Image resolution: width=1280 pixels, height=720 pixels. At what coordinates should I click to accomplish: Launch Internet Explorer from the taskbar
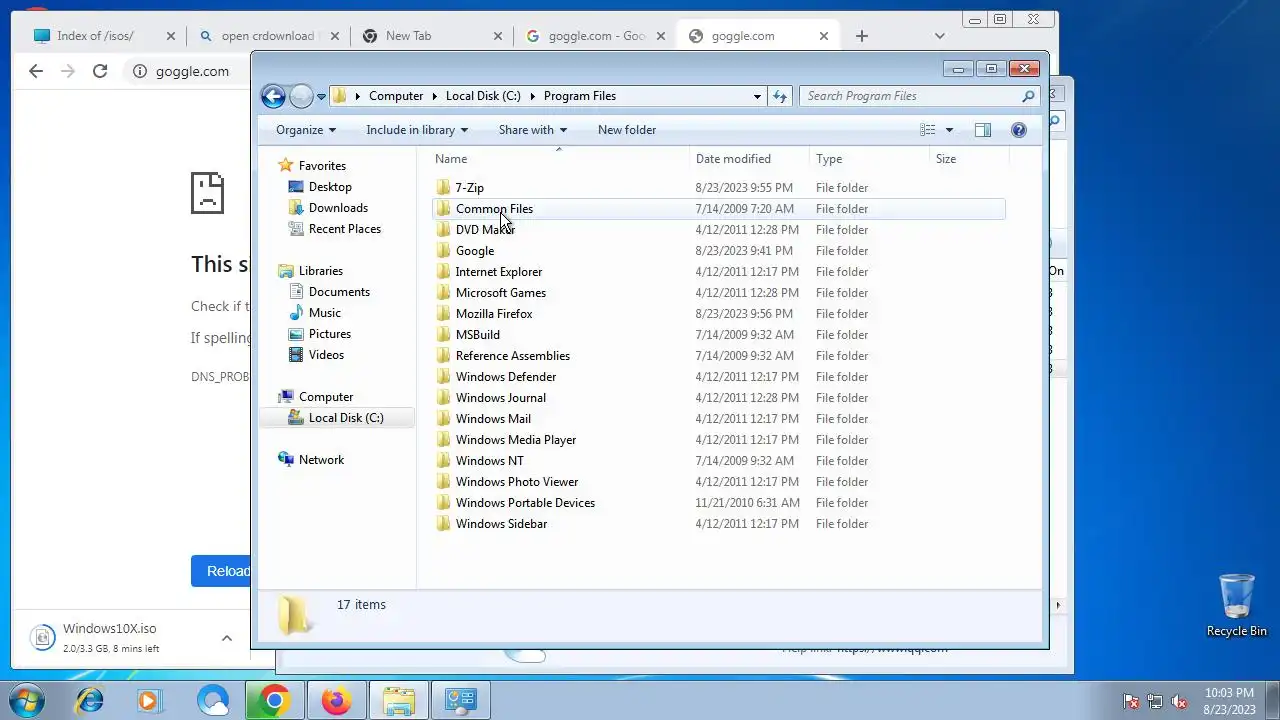(90, 701)
